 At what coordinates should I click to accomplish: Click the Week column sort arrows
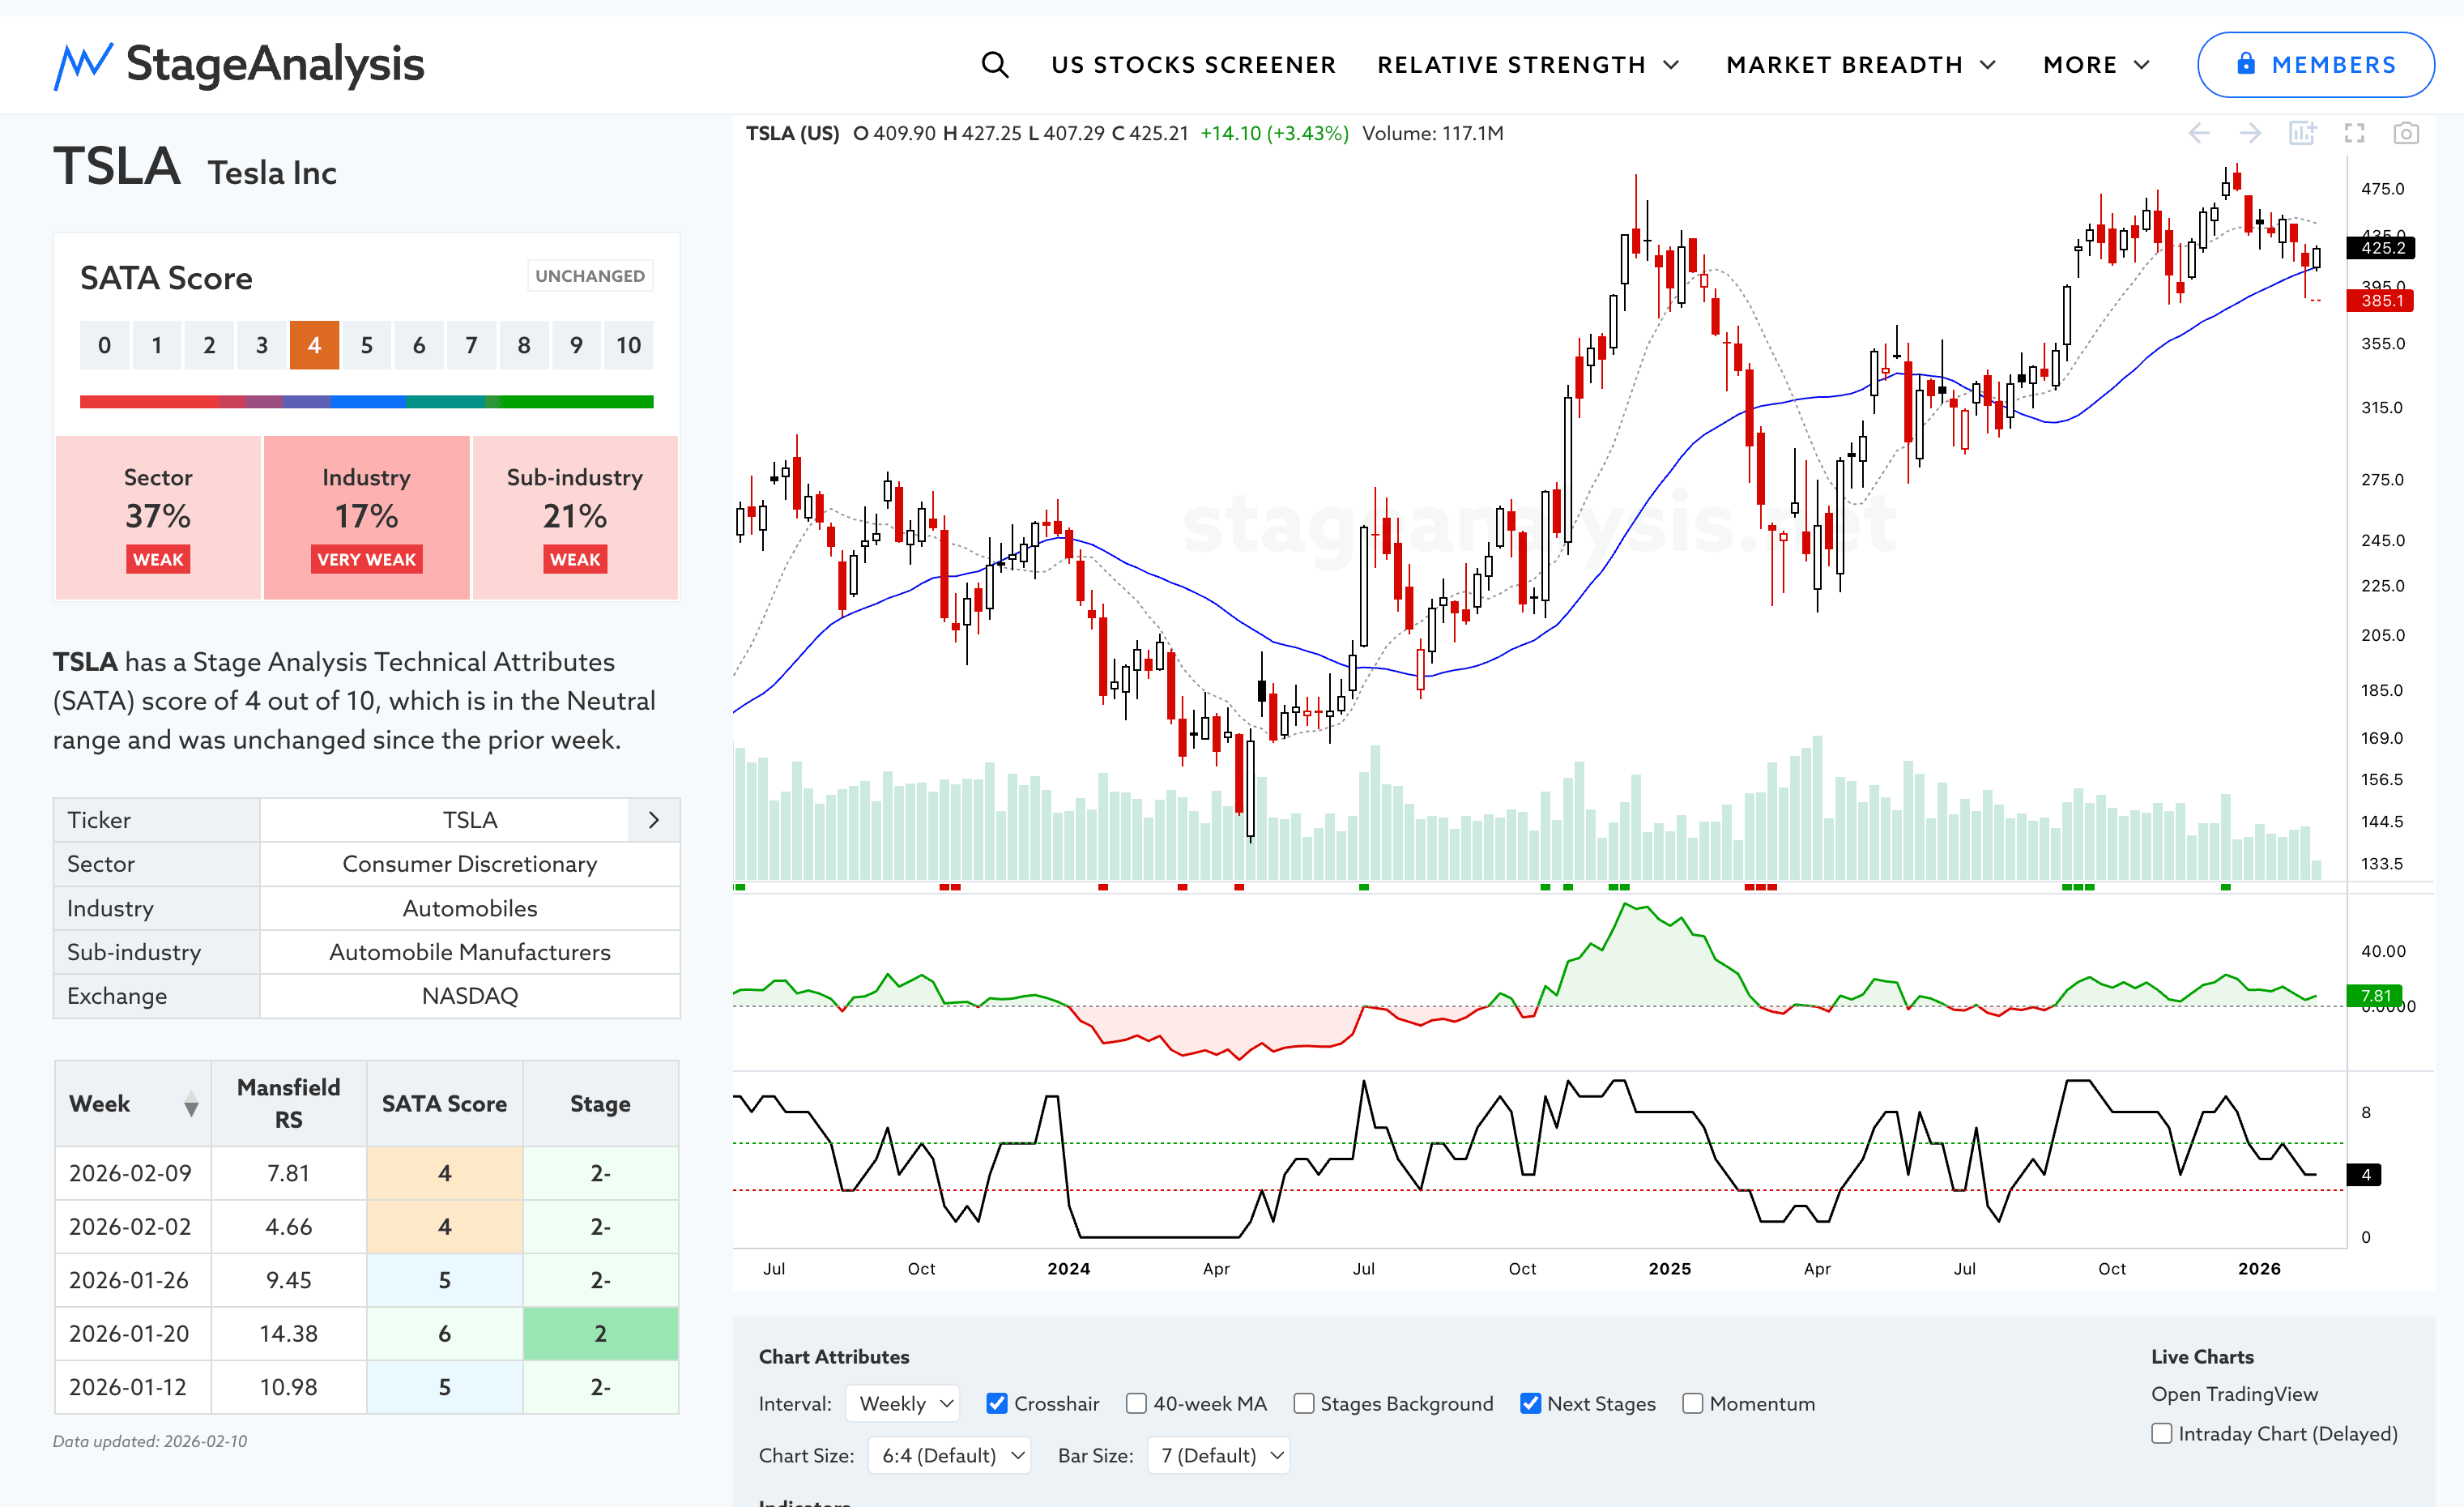pyautogui.click(x=191, y=1104)
